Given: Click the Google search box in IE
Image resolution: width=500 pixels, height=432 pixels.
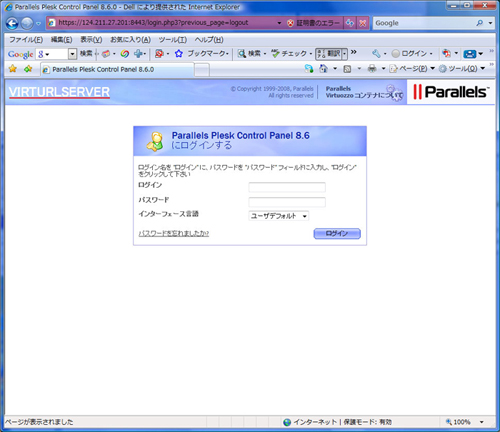Looking at the screenshot, I should tap(423, 23).
